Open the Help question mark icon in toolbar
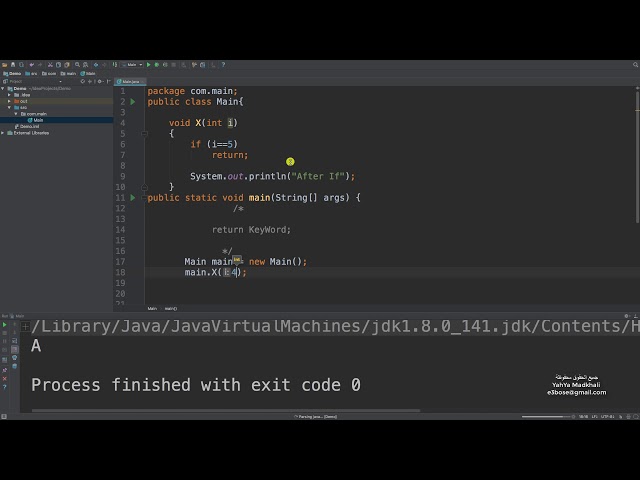The image size is (640, 480). (x=223, y=65)
